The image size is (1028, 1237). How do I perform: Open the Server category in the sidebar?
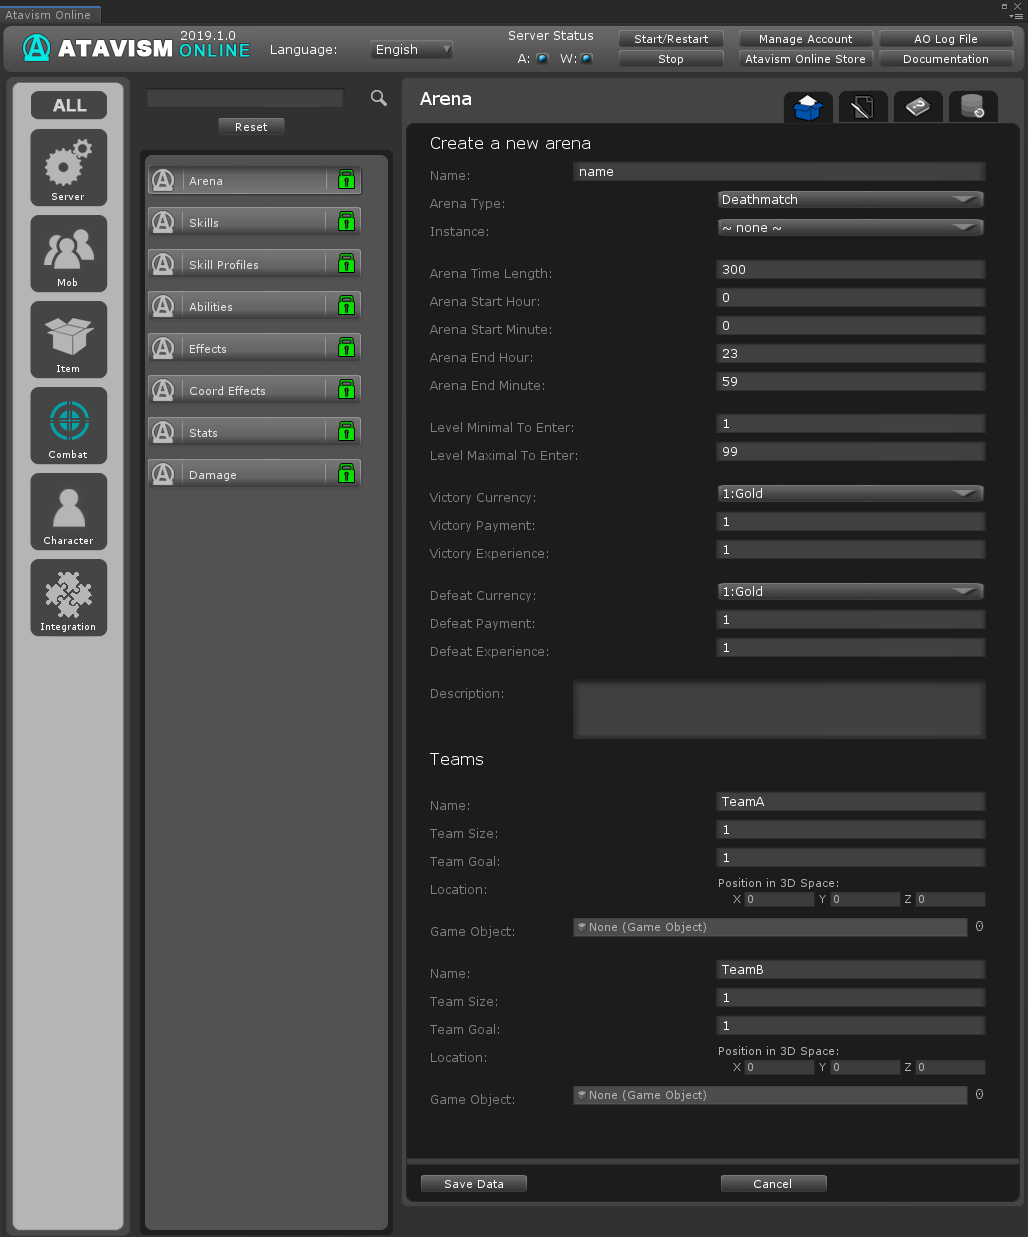click(x=68, y=167)
